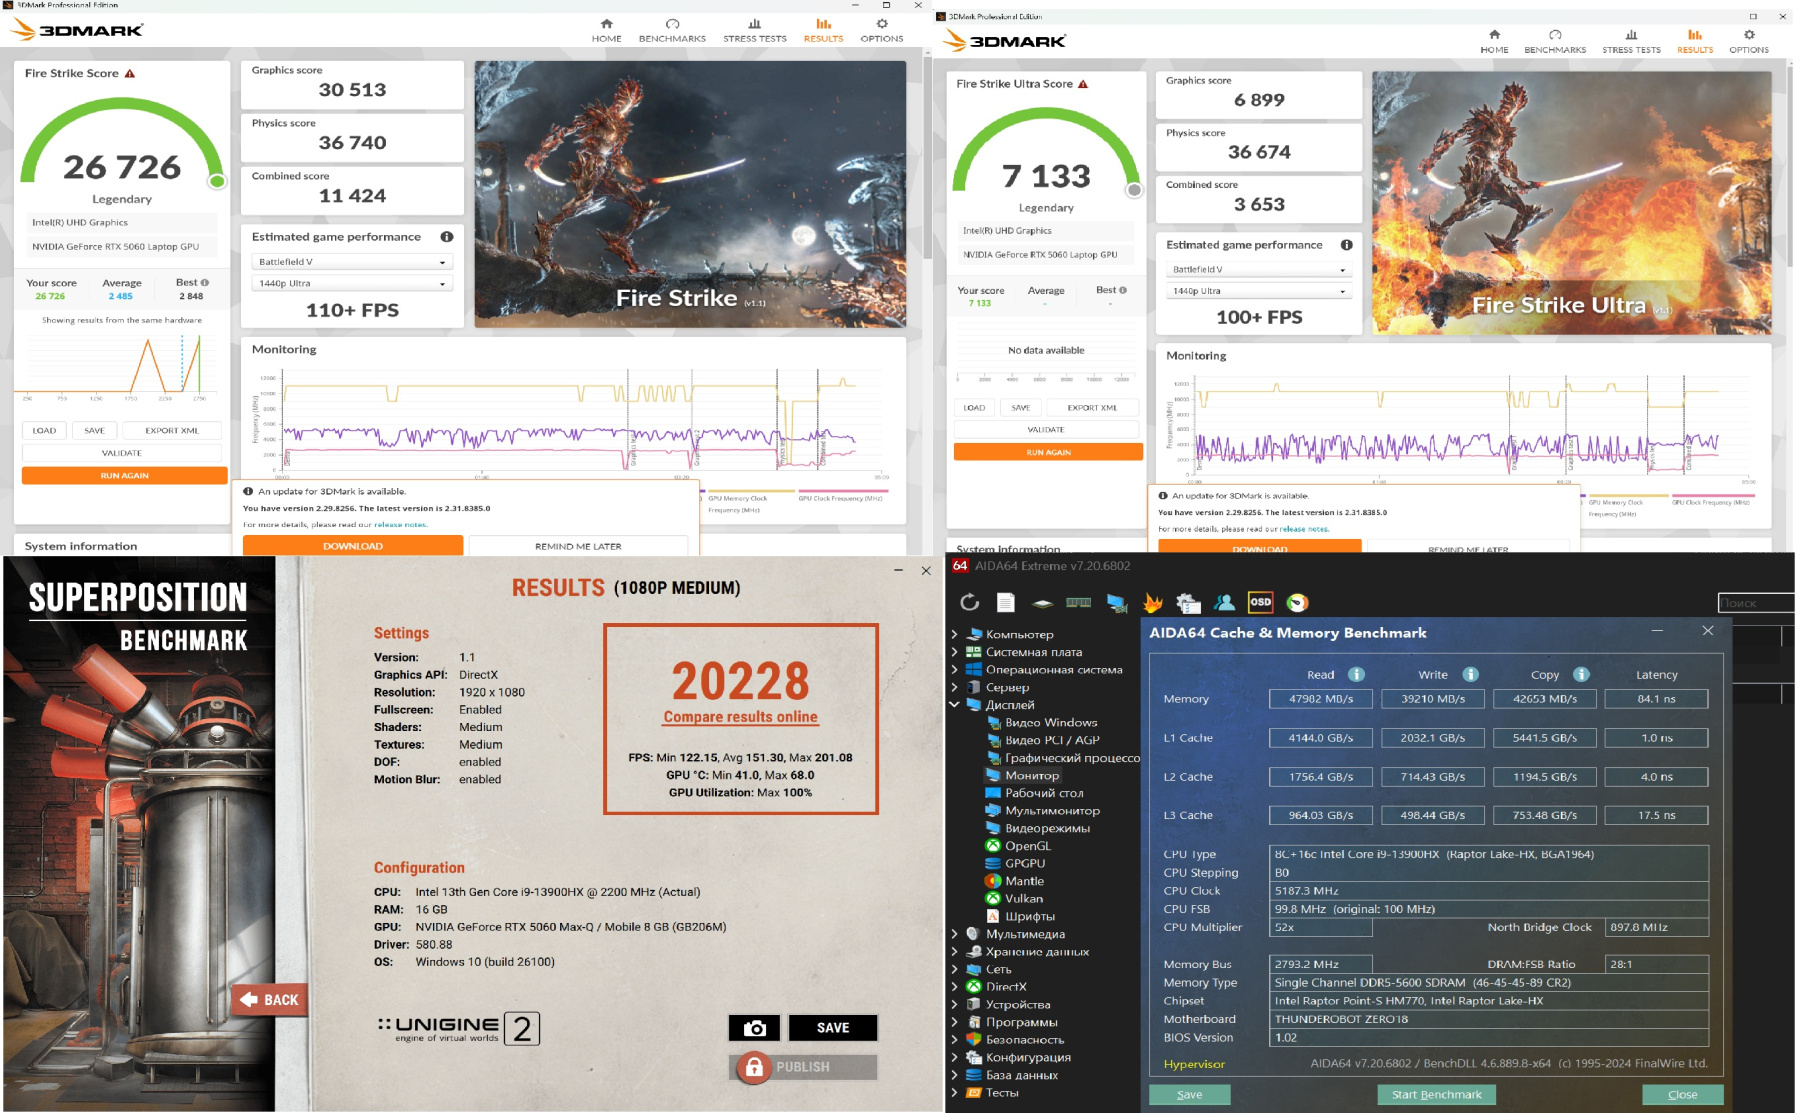Click the AIDA64 refresh toolbar icon

click(x=969, y=602)
